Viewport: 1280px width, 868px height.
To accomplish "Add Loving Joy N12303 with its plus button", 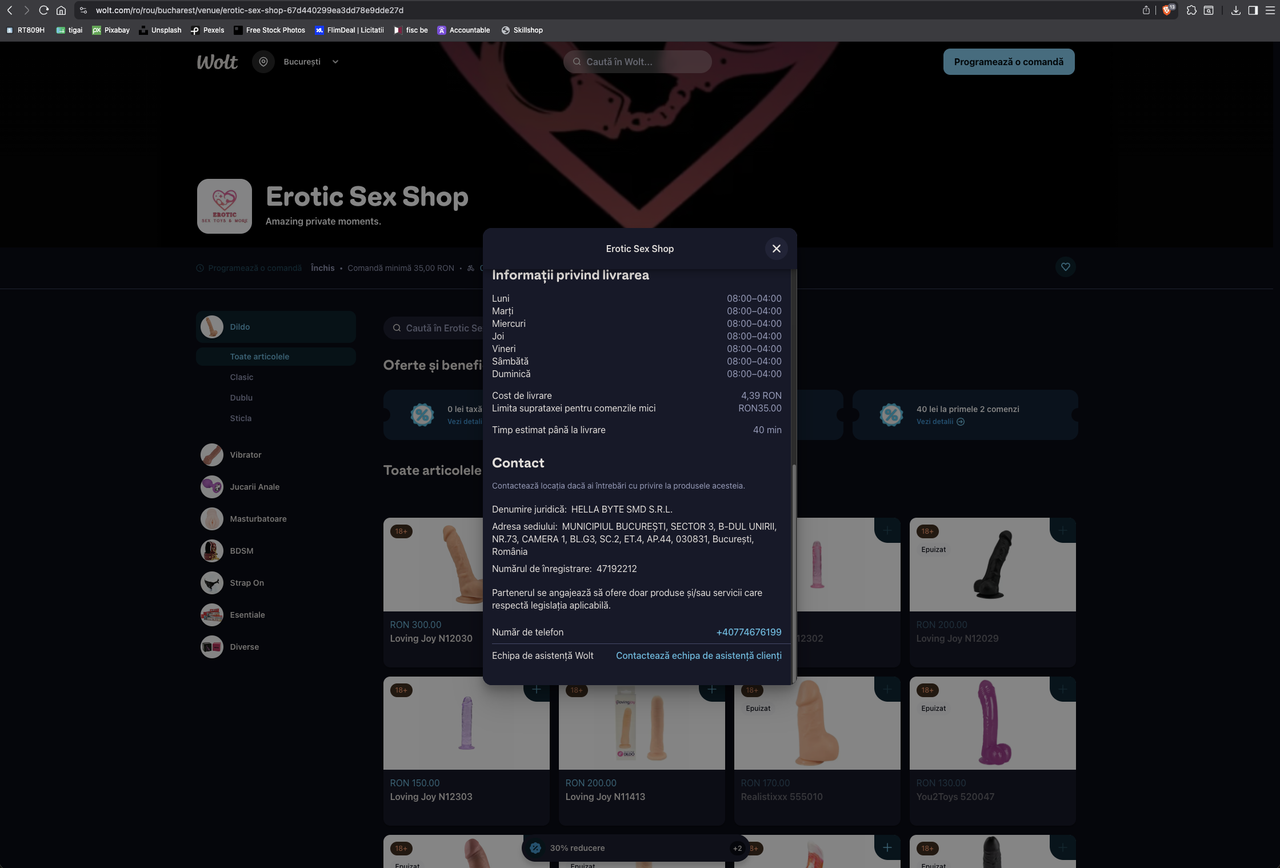I will coord(537,689).
